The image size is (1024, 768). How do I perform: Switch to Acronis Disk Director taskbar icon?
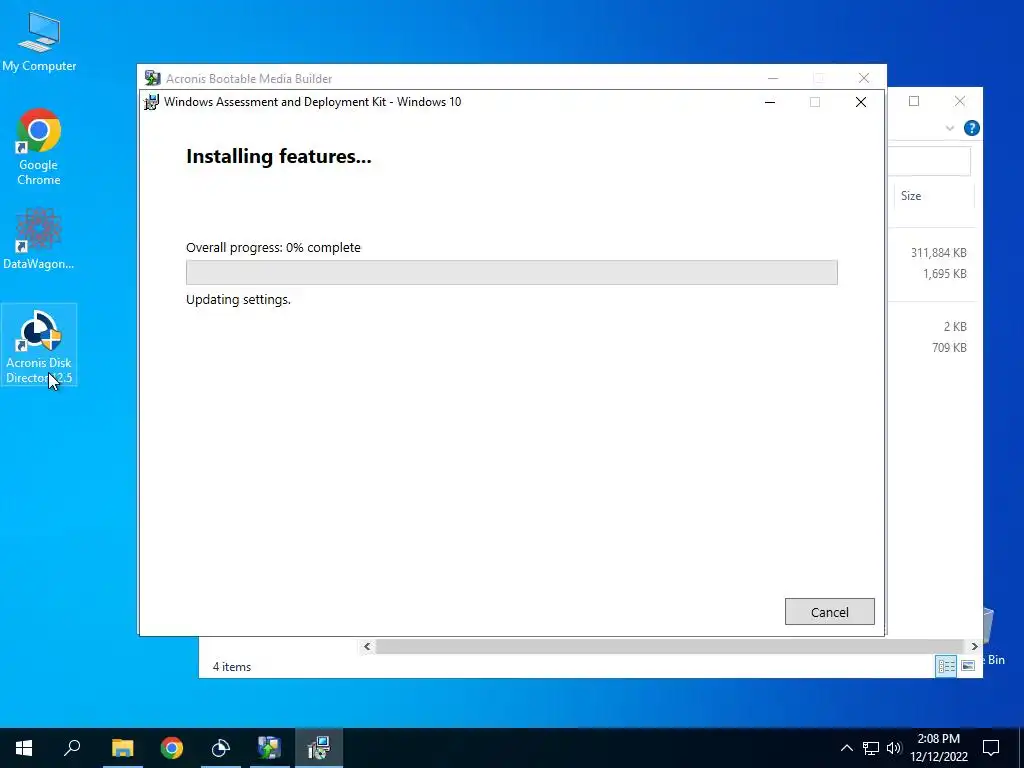[221, 748]
